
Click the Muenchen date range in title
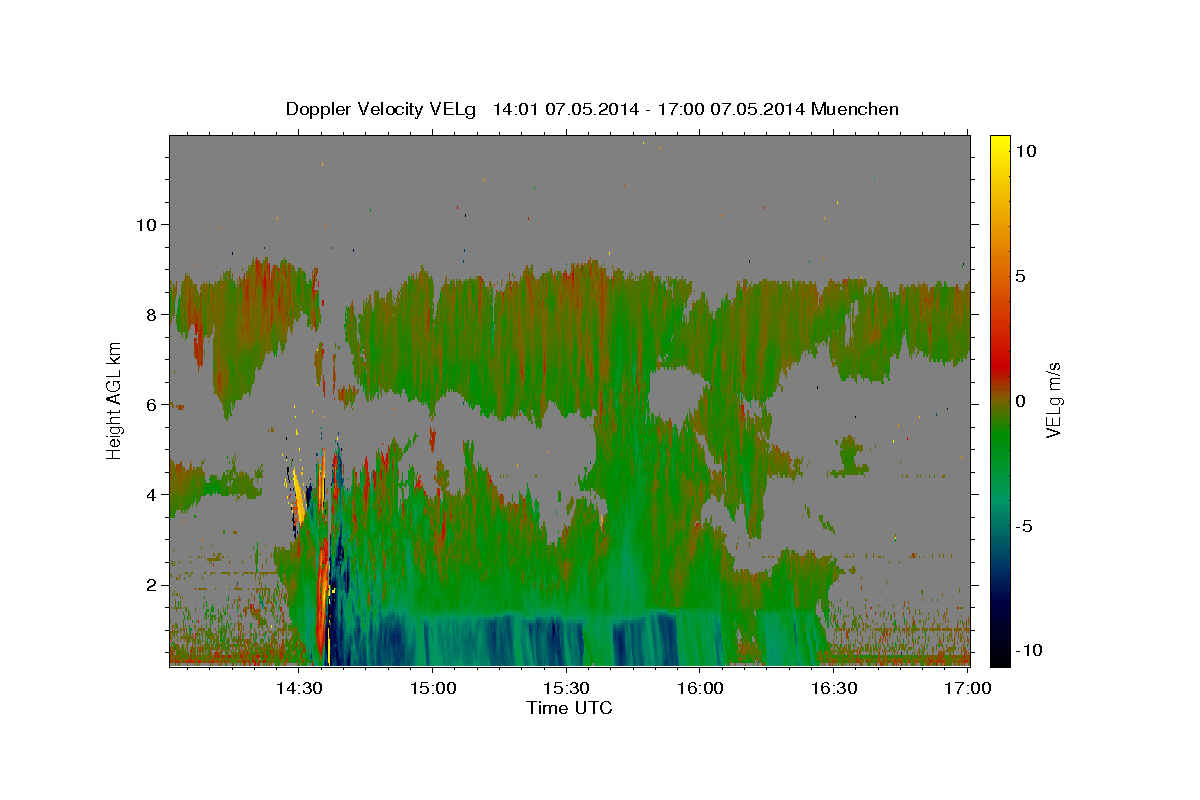click(x=696, y=109)
